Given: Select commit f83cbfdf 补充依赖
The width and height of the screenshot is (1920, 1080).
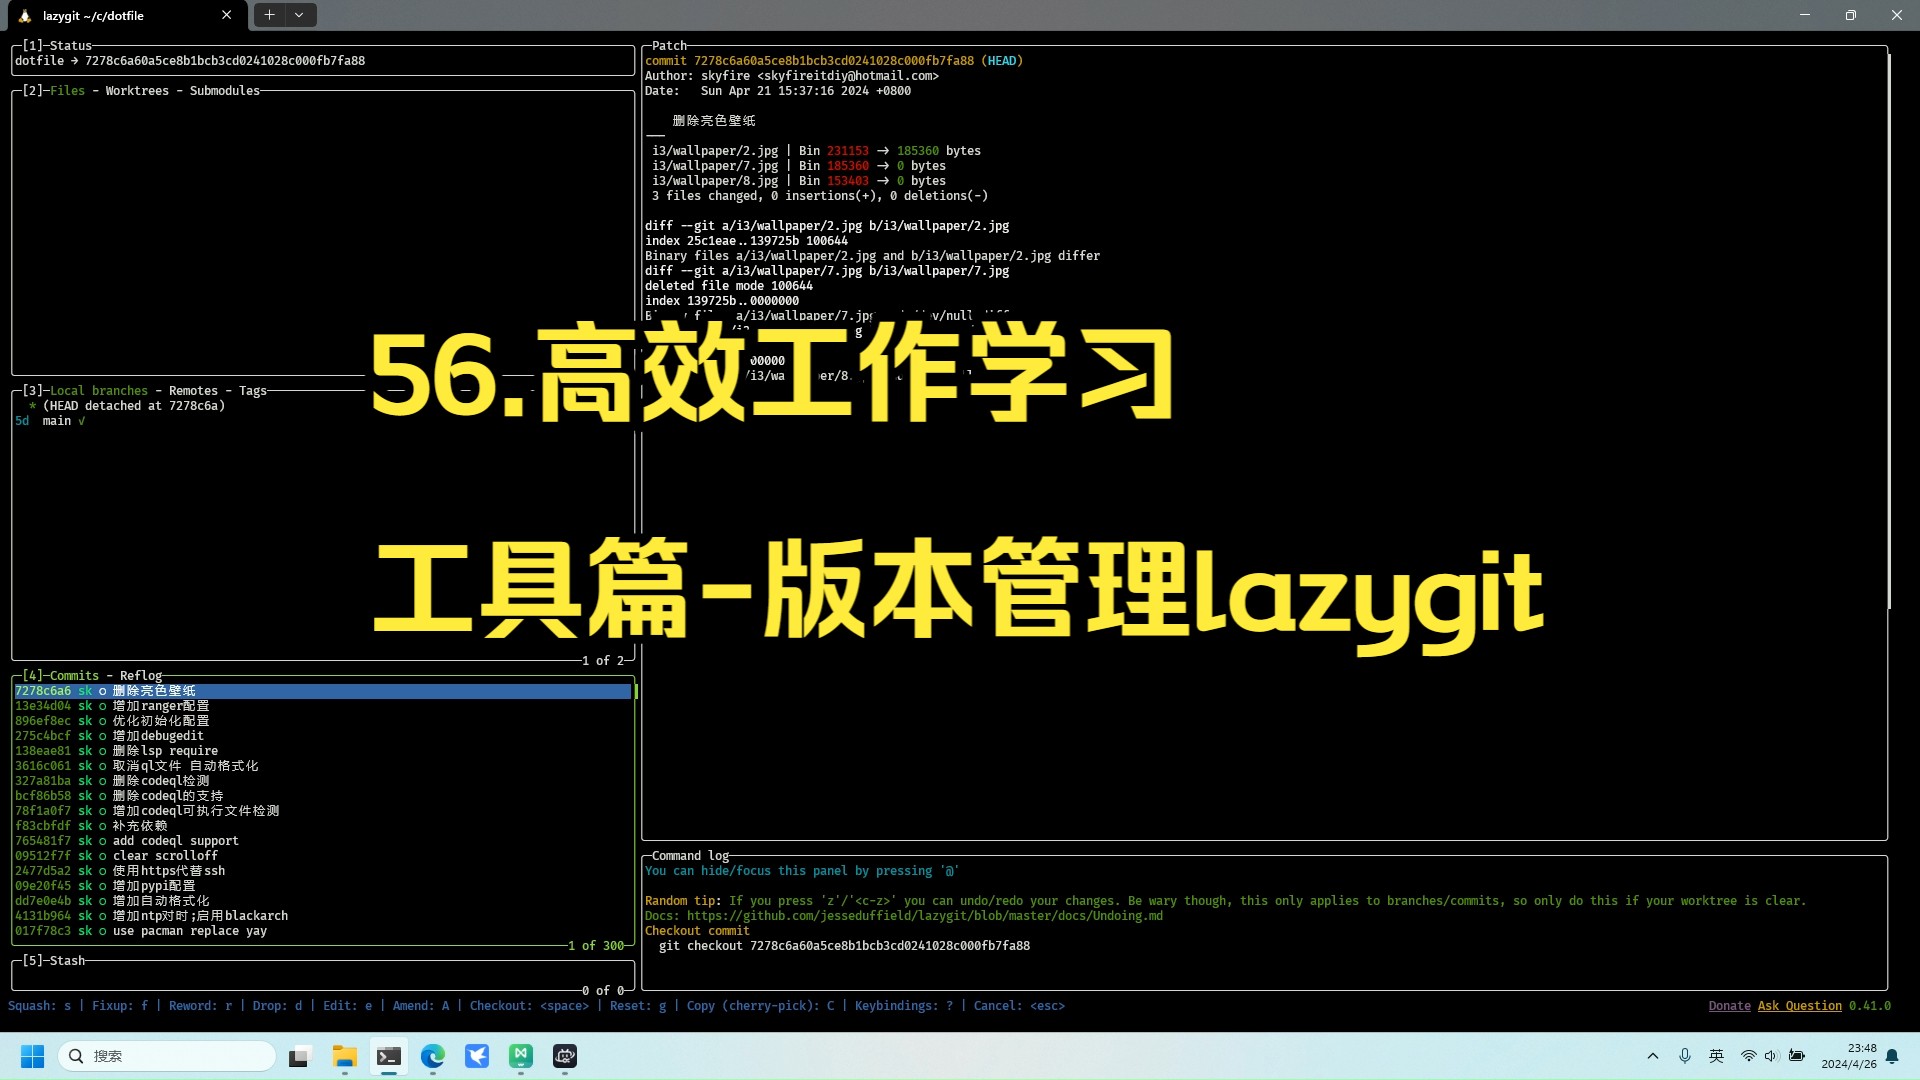Looking at the screenshot, I should pyautogui.click(x=323, y=826).
